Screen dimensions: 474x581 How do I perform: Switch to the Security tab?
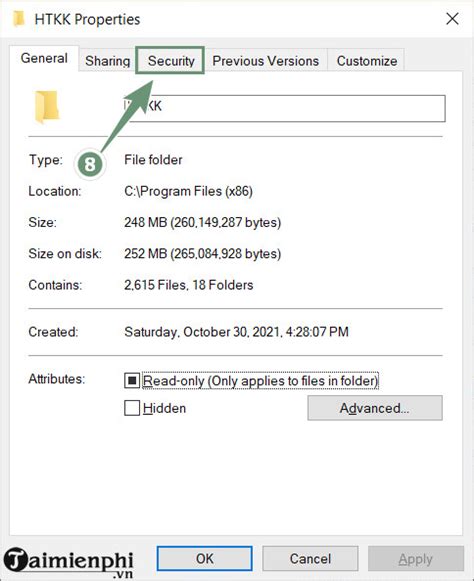(x=170, y=60)
